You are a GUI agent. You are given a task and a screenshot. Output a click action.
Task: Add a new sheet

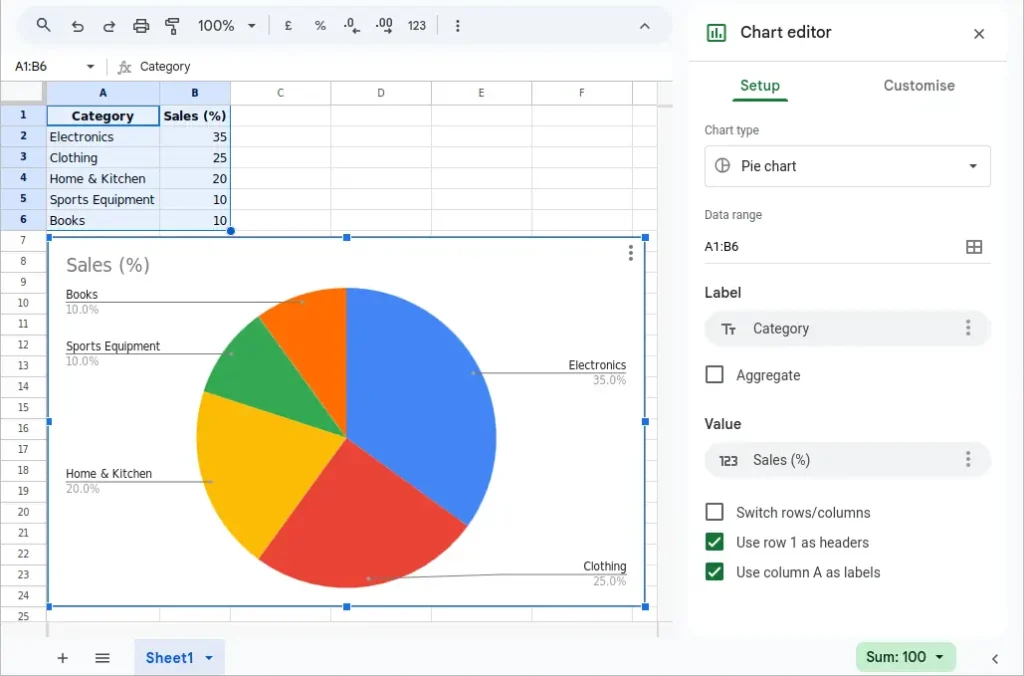coord(62,658)
